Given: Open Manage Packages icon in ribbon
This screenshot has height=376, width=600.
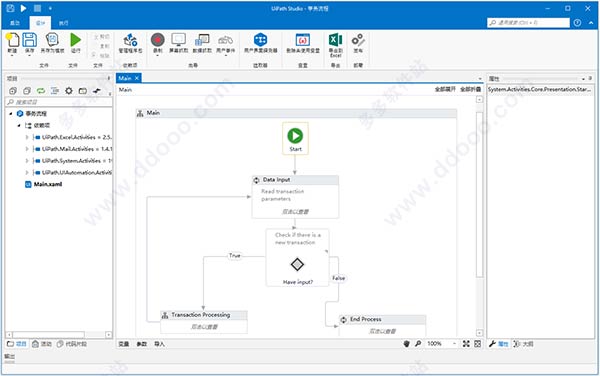Looking at the screenshot, I should (x=130, y=40).
